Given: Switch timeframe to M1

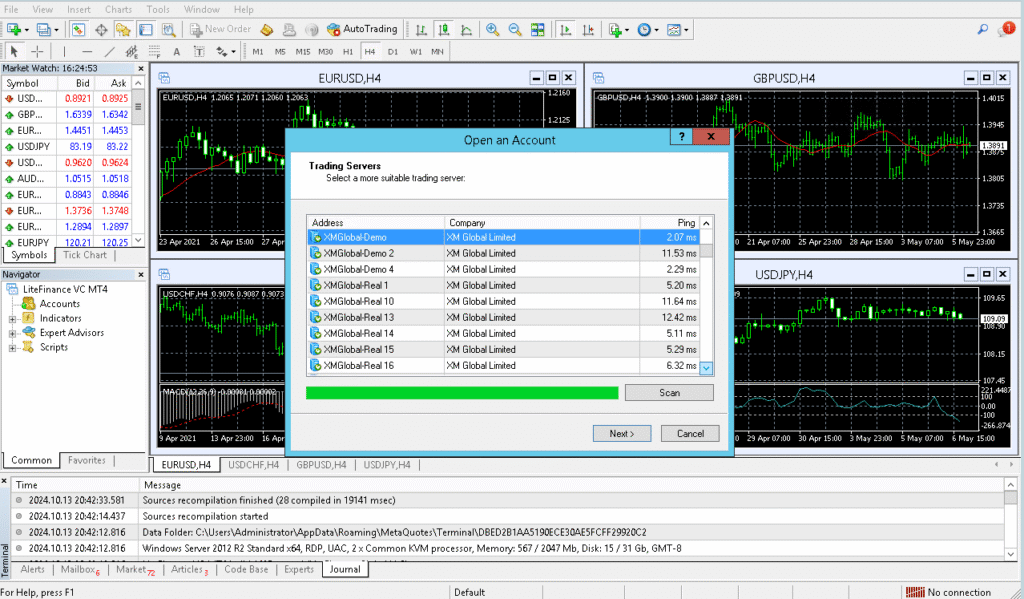Looking at the screenshot, I should point(258,52).
